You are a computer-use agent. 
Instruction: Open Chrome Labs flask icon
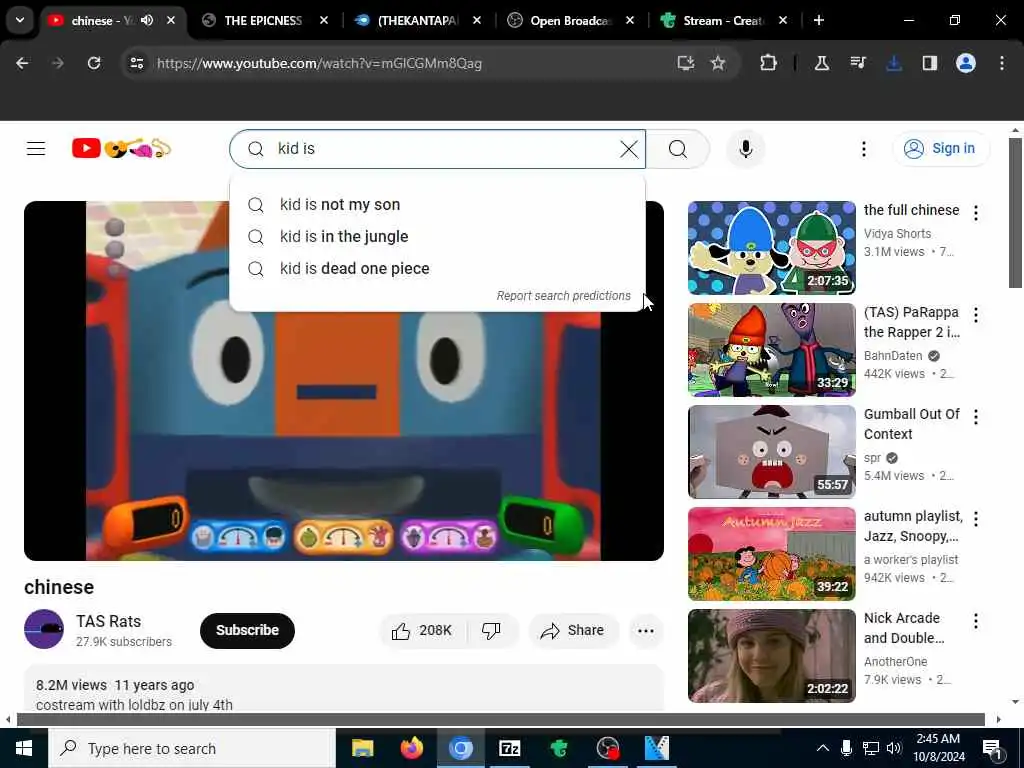[822, 63]
